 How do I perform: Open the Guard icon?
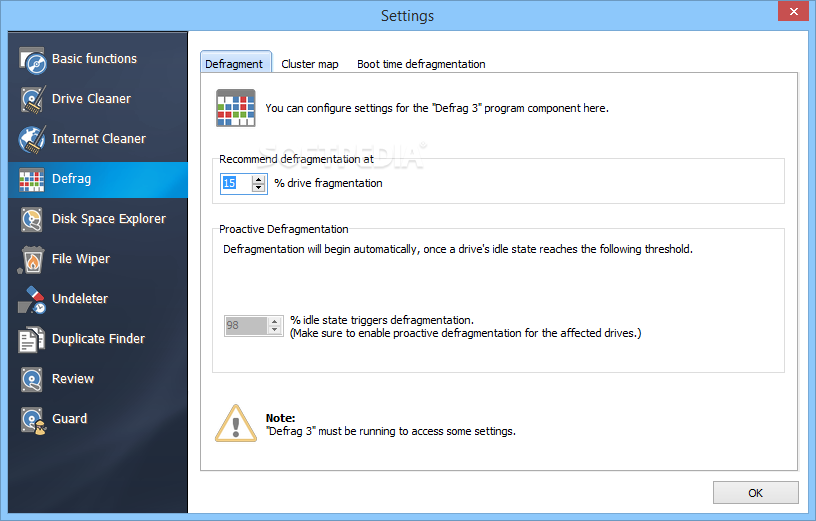(33, 420)
